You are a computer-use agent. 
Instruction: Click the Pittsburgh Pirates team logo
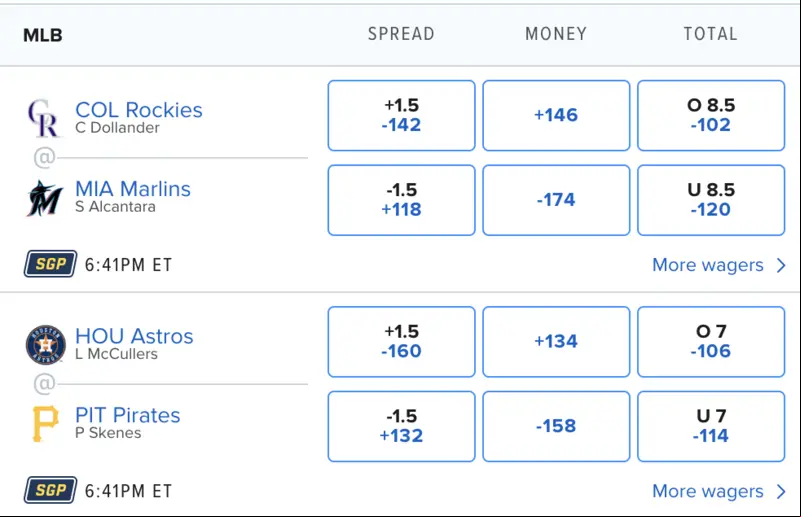pyautogui.click(x=45, y=424)
